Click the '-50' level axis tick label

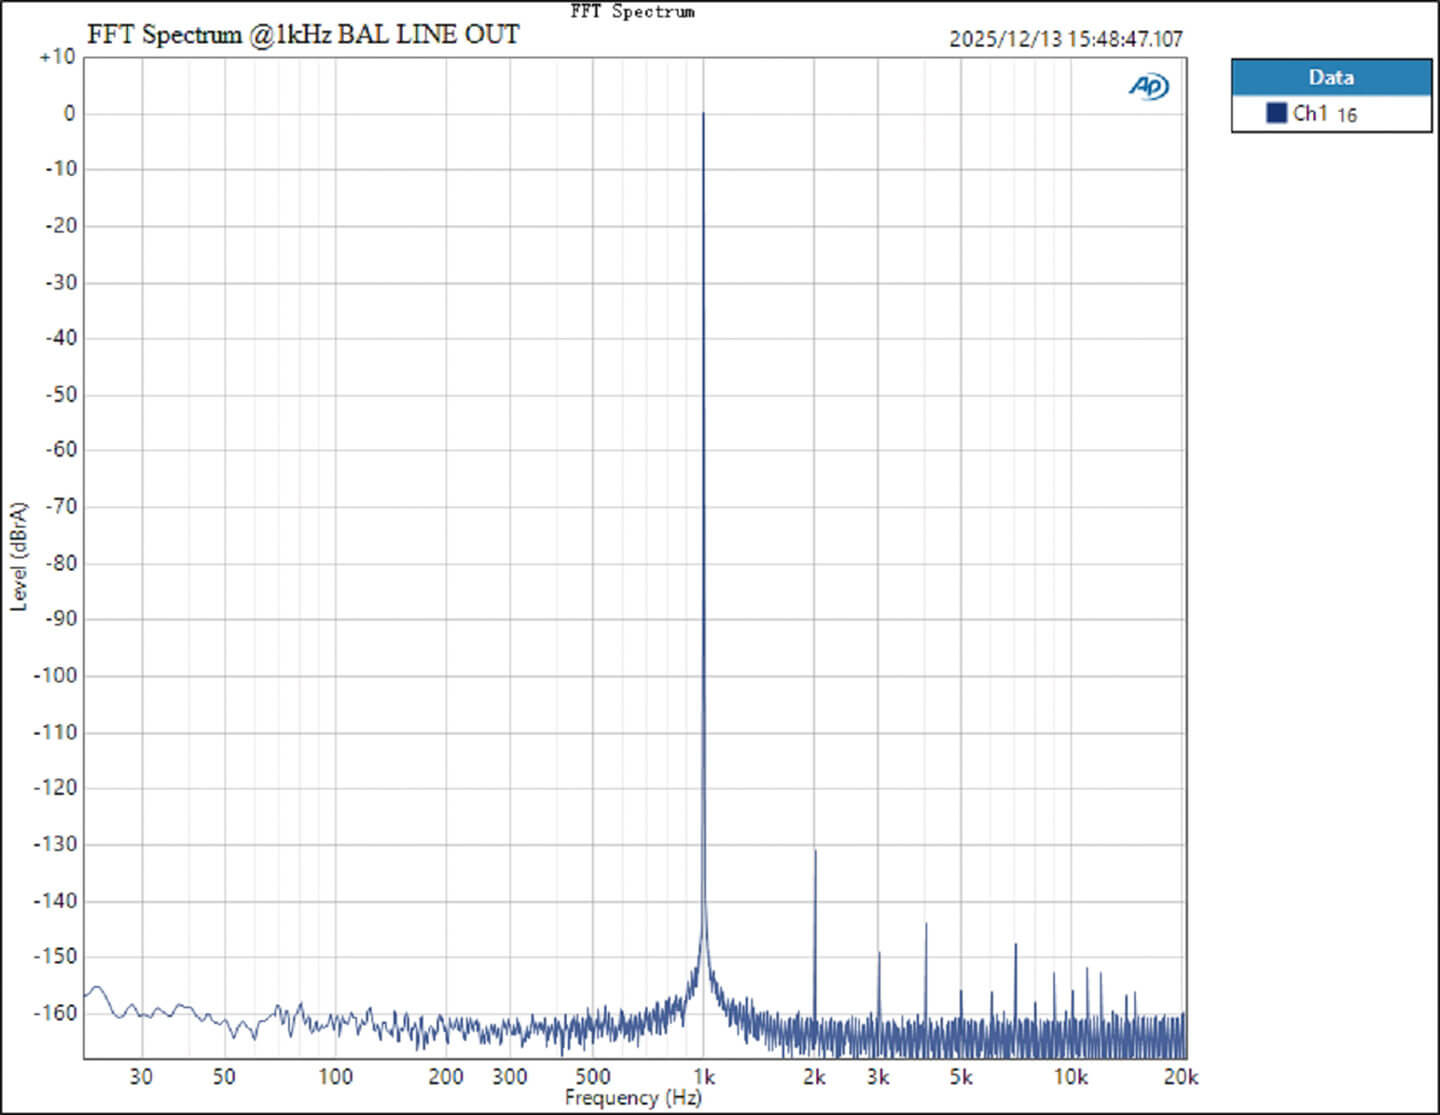coord(60,394)
